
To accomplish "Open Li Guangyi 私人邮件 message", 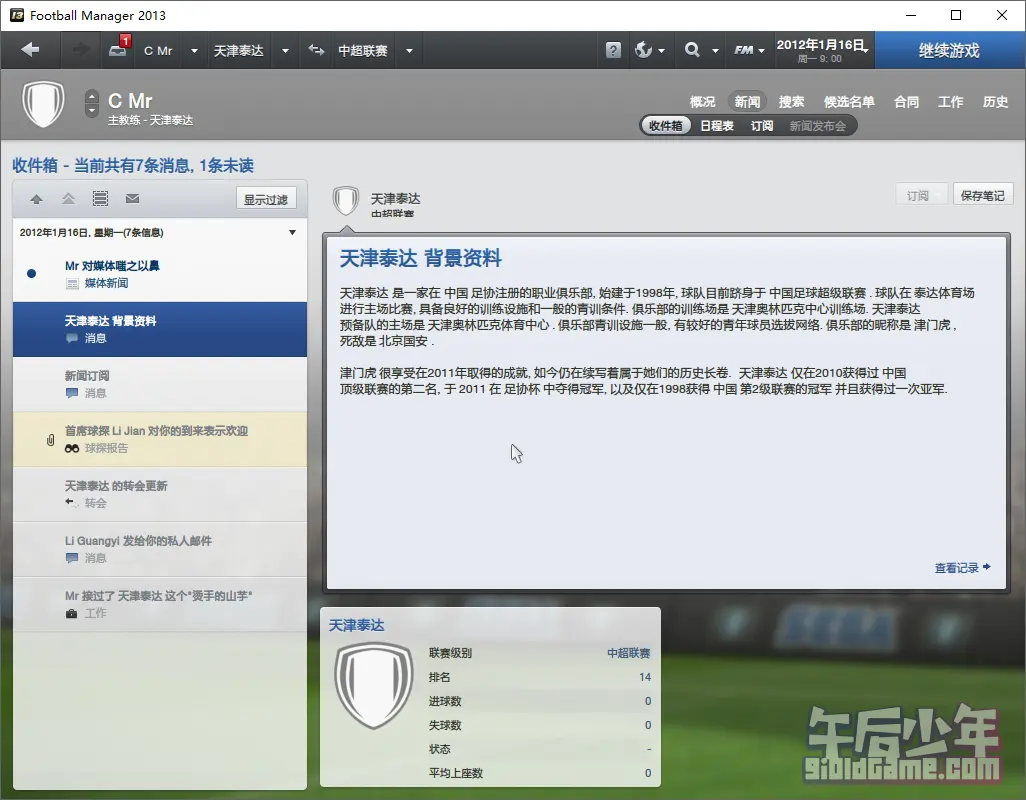I will coord(160,549).
